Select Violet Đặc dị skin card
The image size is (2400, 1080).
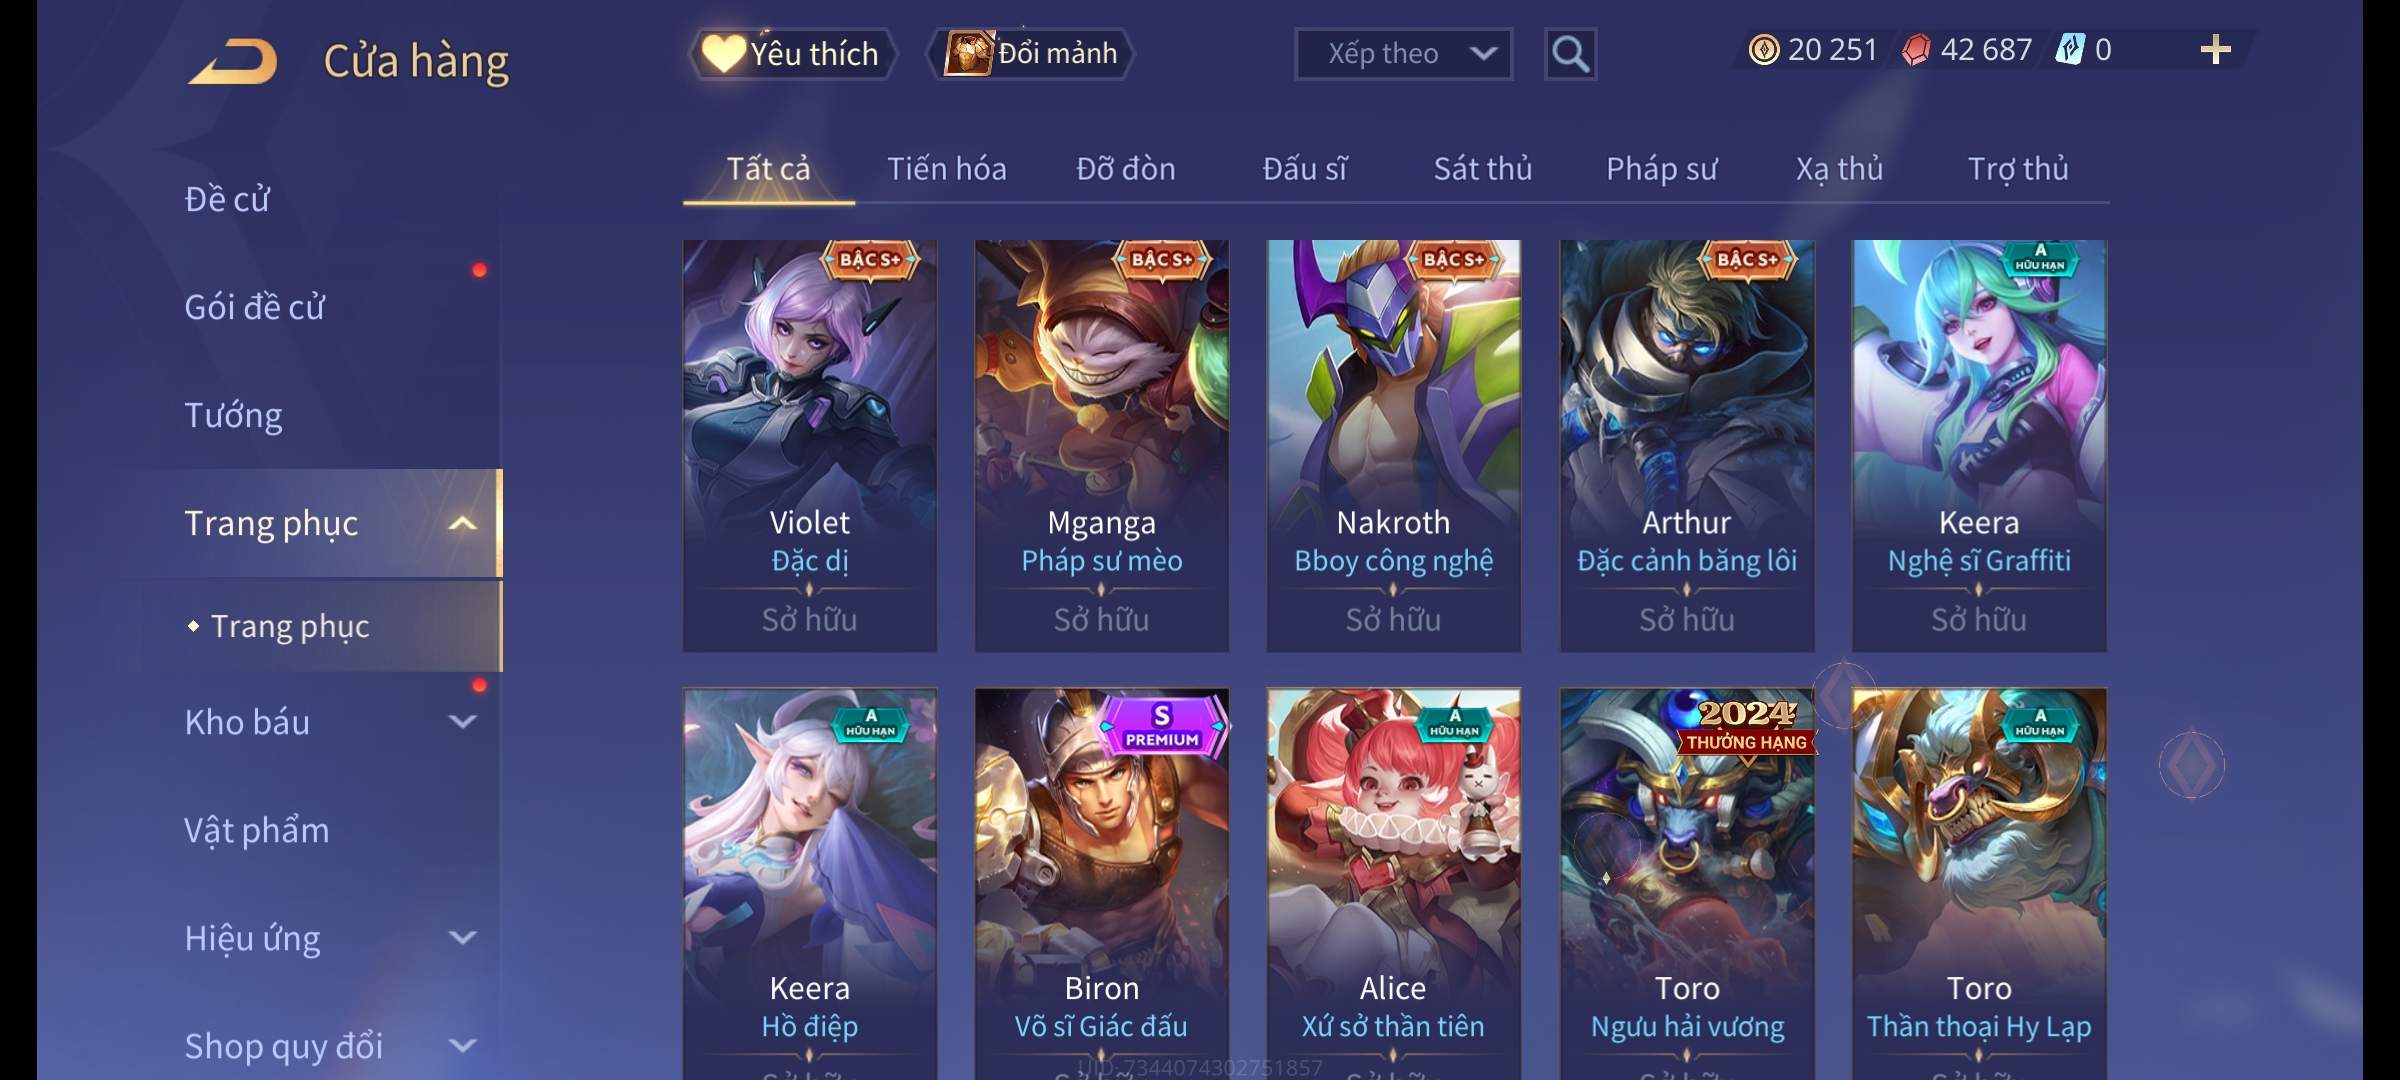(x=810, y=446)
